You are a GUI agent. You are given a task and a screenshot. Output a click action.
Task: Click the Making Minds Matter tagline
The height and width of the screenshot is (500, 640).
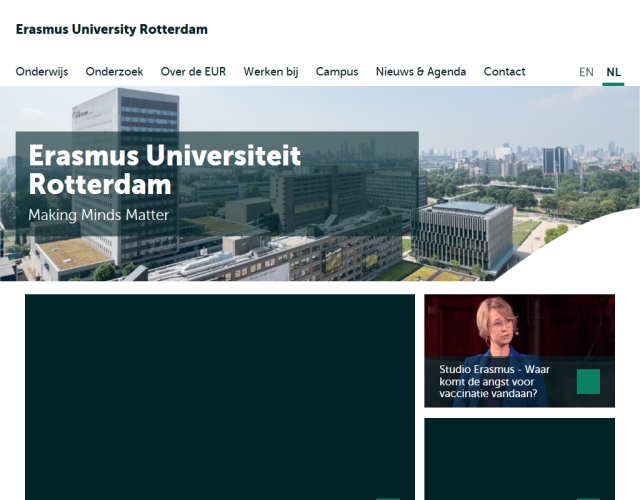point(98,215)
